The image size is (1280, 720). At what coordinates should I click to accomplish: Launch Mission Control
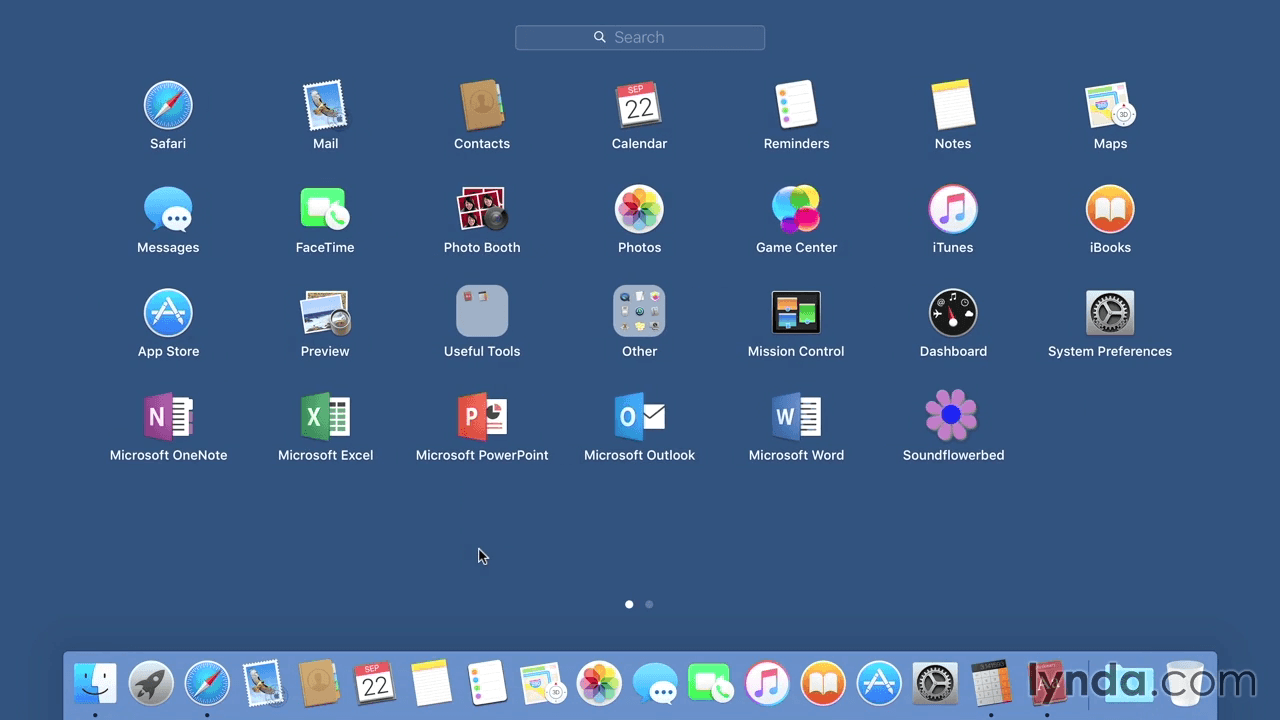[796, 314]
